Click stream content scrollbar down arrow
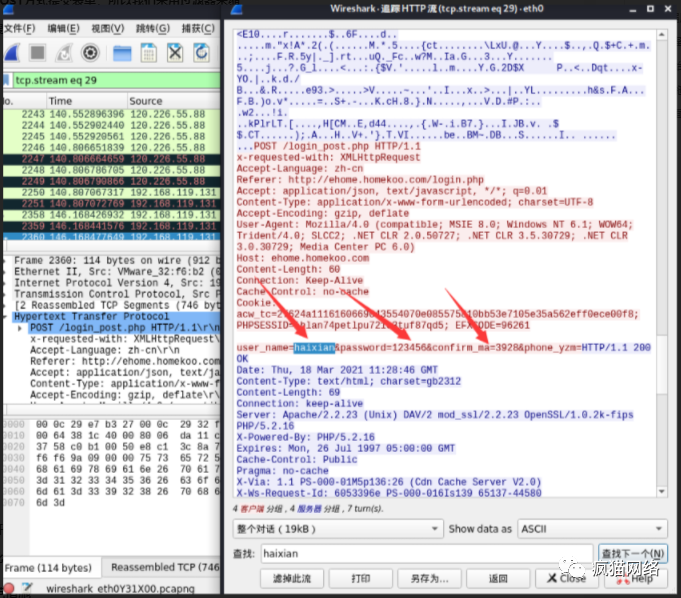The height and width of the screenshot is (598, 681). point(661,491)
